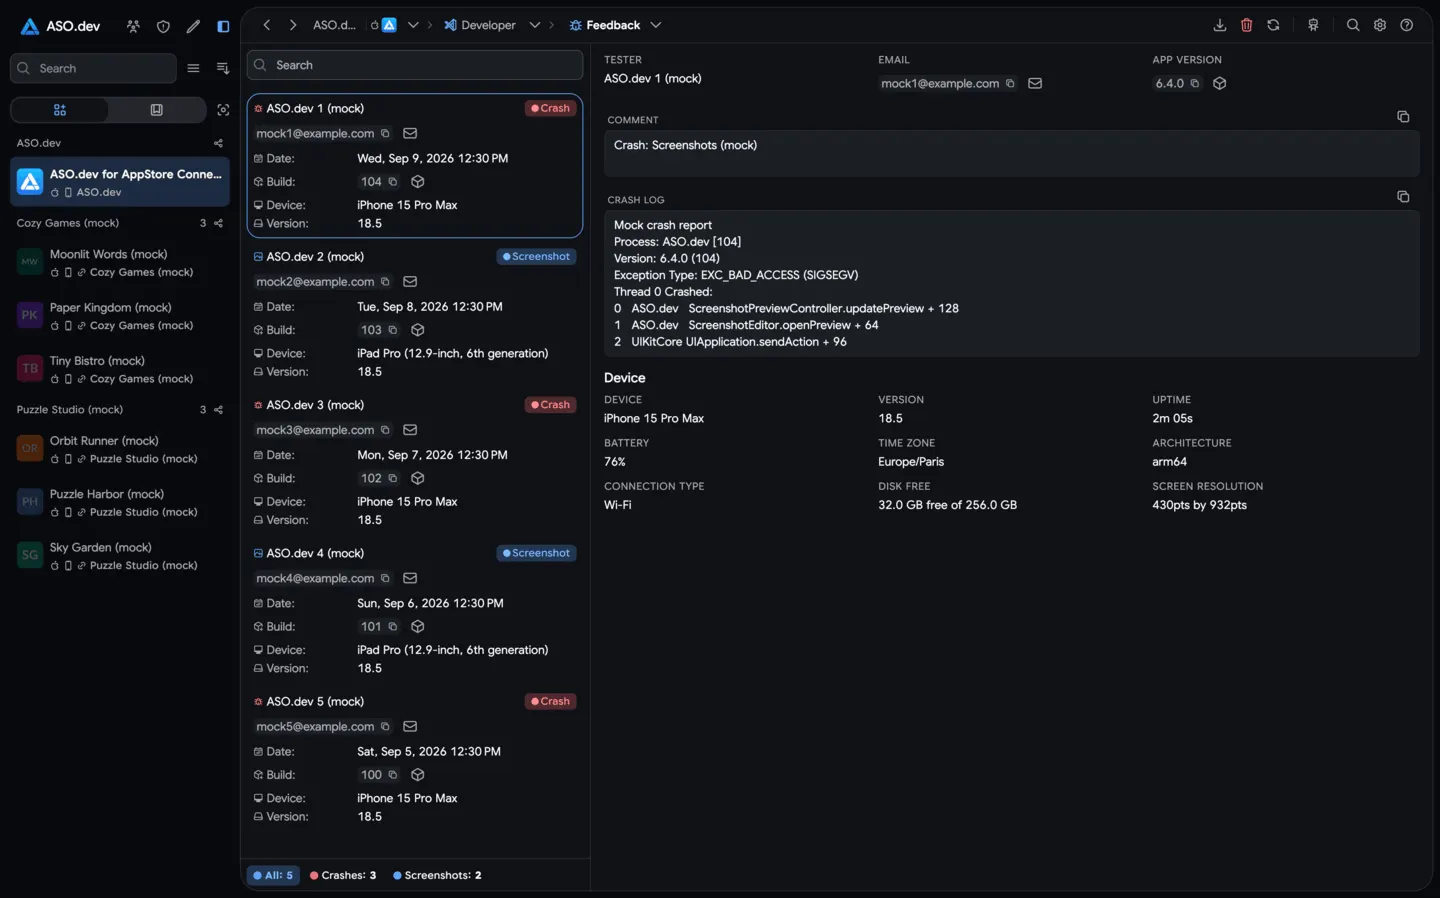The height and width of the screenshot is (898, 1440).
Task: Expand the ASO.dev app breadcrumb dropdown
Action: pos(413,25)
